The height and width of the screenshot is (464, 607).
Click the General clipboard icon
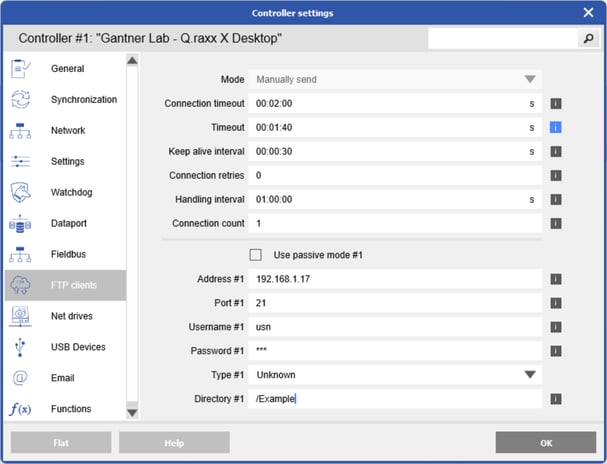point(20,68)
